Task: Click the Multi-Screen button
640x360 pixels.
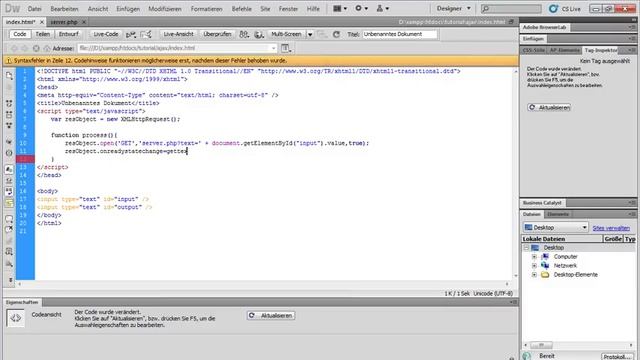Action: point(287,34)
